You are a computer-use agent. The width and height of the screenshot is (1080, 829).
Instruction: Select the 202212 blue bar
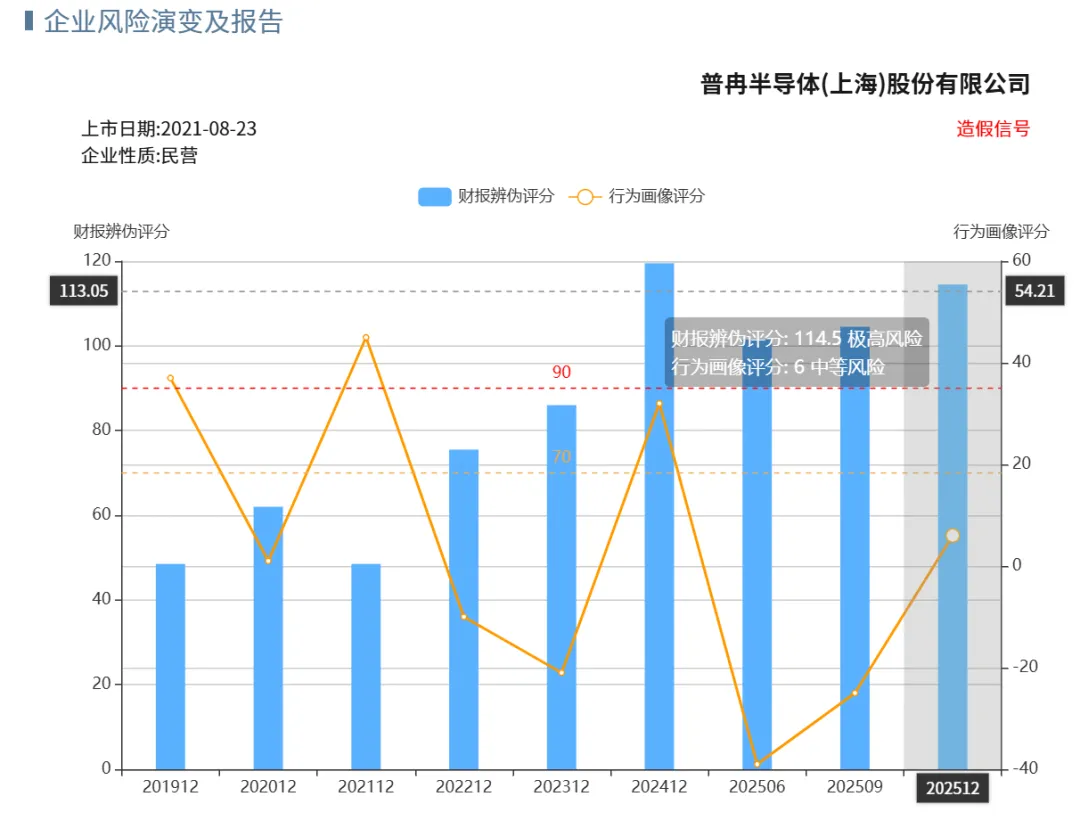[464, 609]
